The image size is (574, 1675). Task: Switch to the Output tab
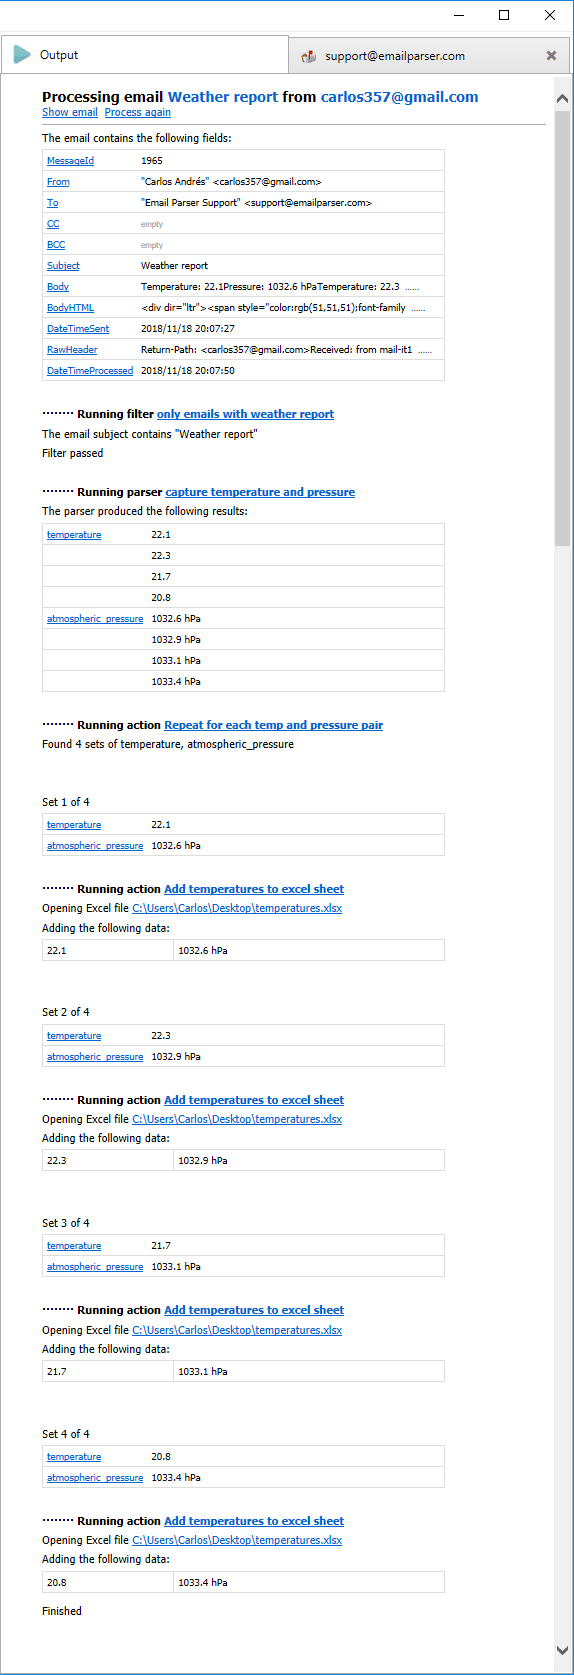tap(145, 55)
